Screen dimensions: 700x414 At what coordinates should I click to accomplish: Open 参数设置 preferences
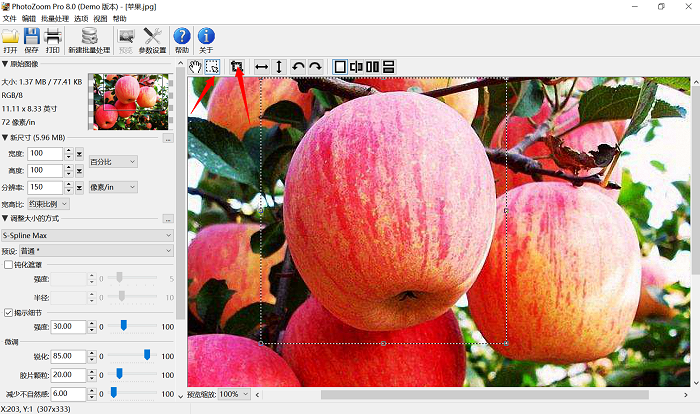152,40
